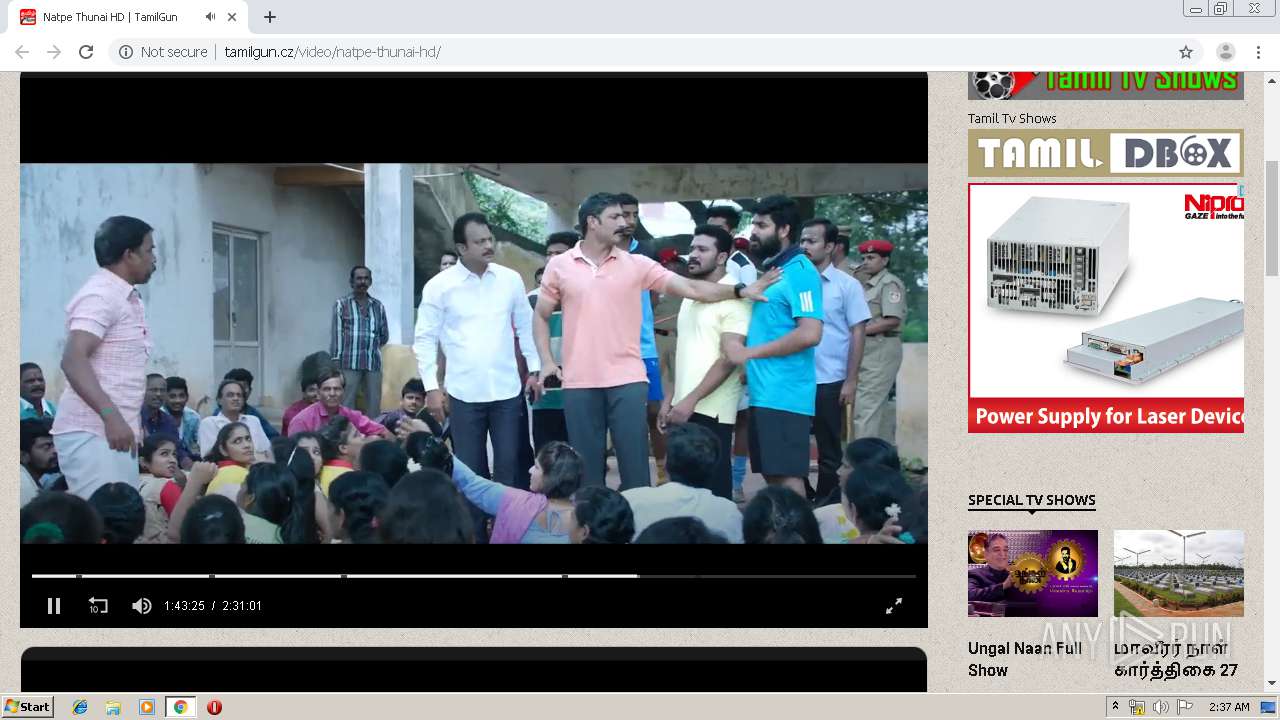Reload the current page
Image resolution: width=1280 pixels, height=720 pixels.
click(86, 52)
